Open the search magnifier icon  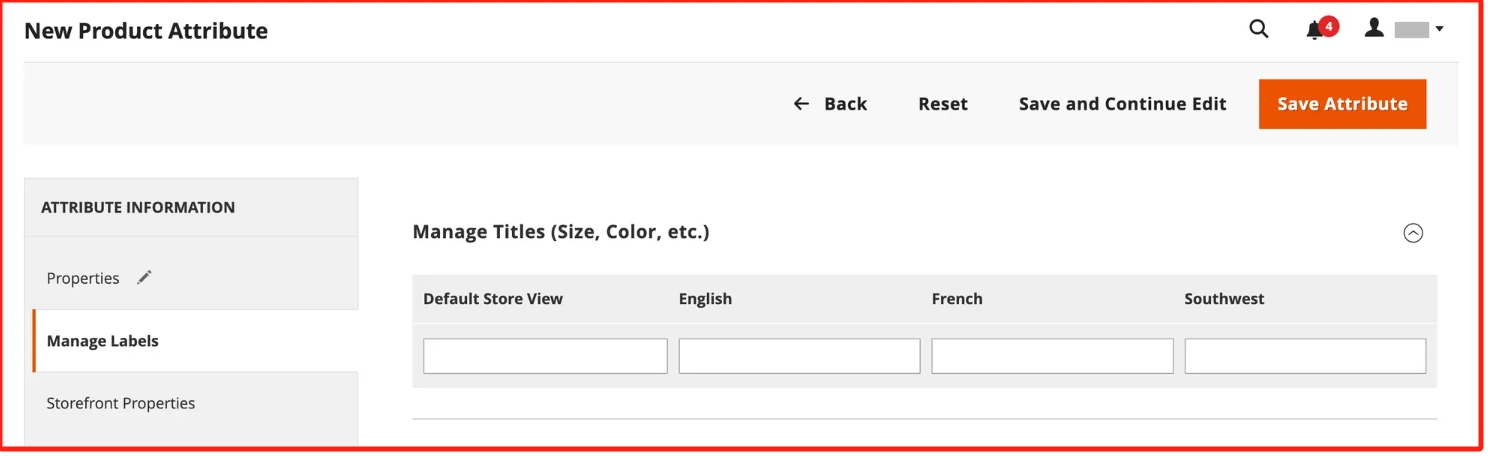tap(1259, 30)
